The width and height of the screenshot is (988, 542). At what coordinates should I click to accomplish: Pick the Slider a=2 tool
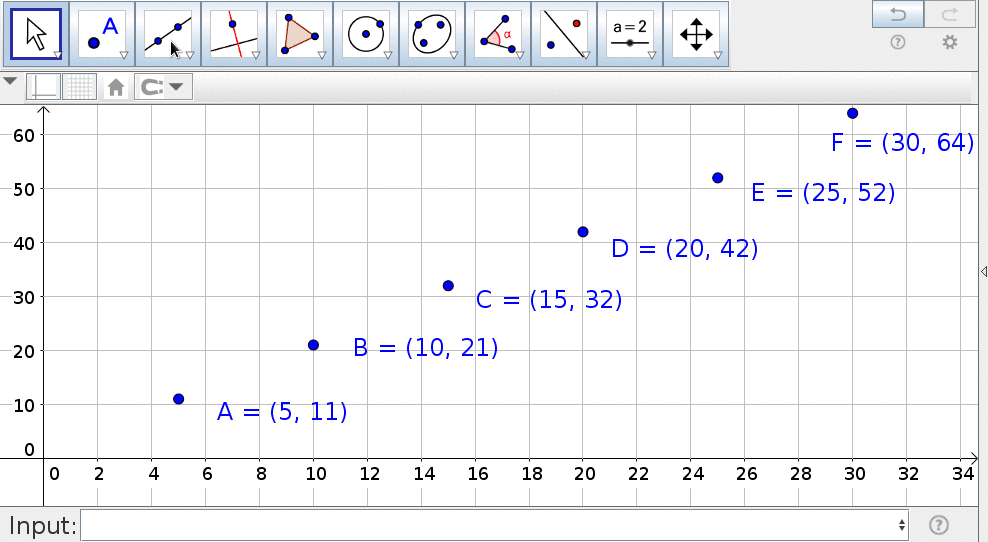(x=630, y=33)
